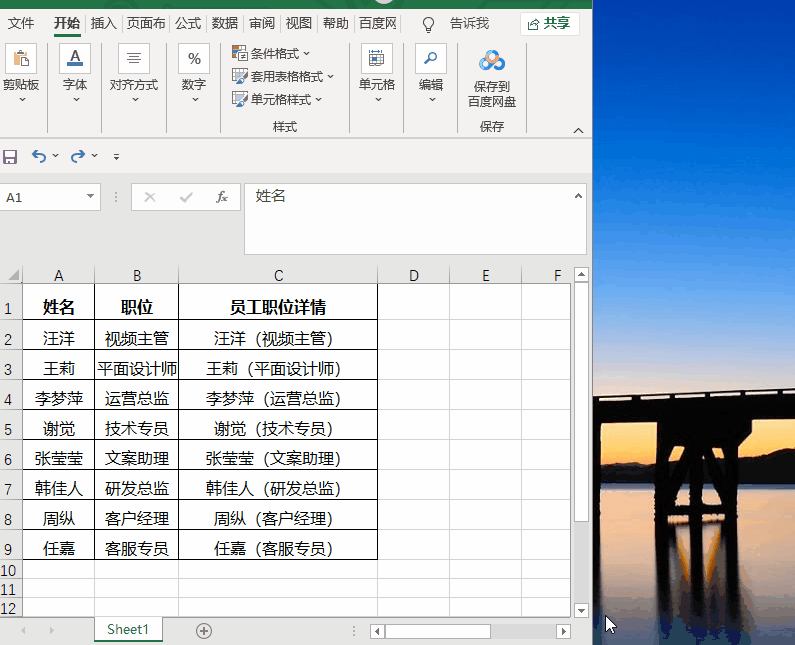Open Format as Table (套用表格格式) dropdown

tap(283, 76)
